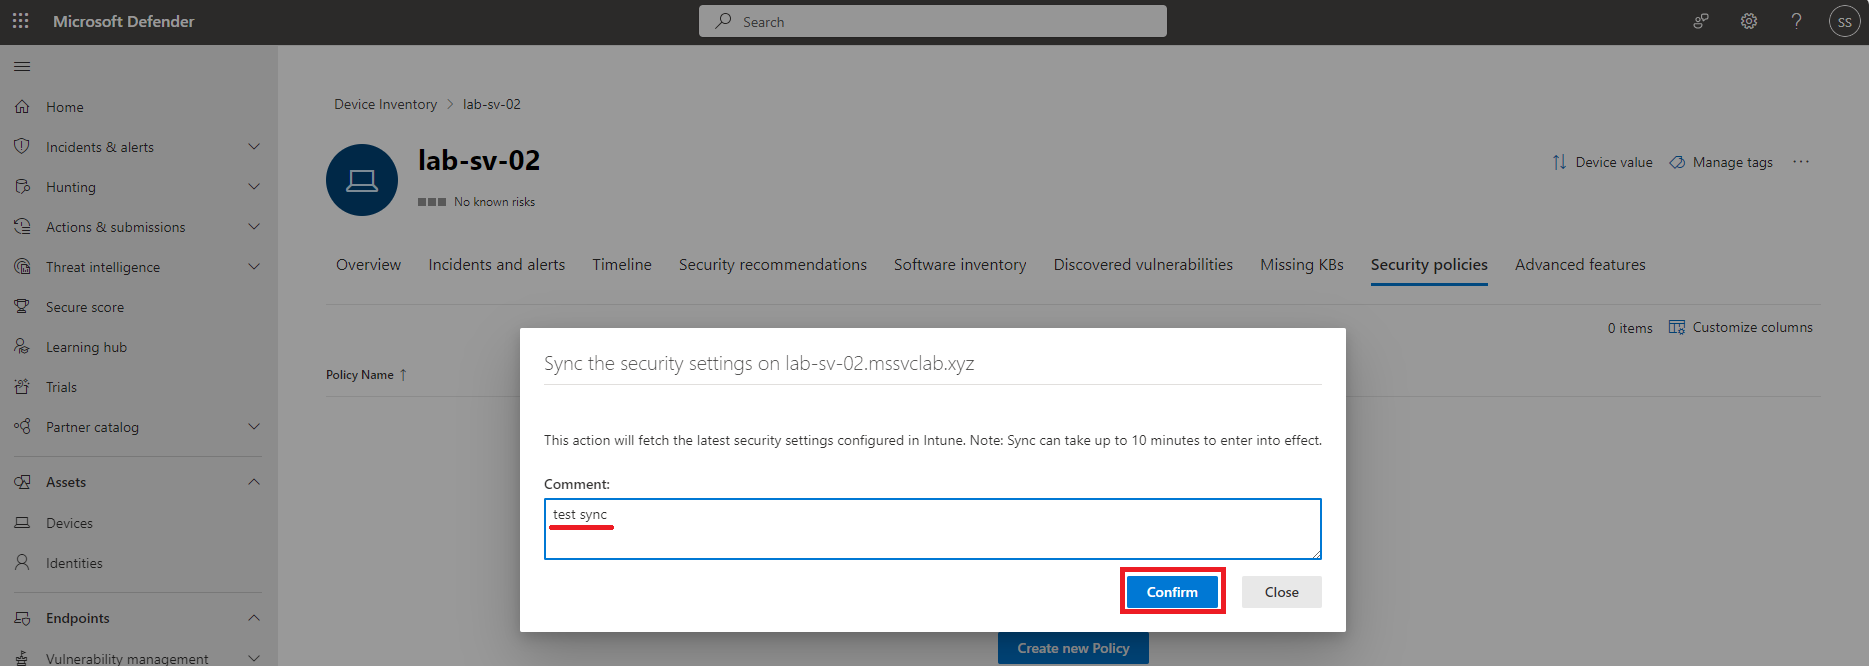Click the Incidents & alerts shield icon

22,147
